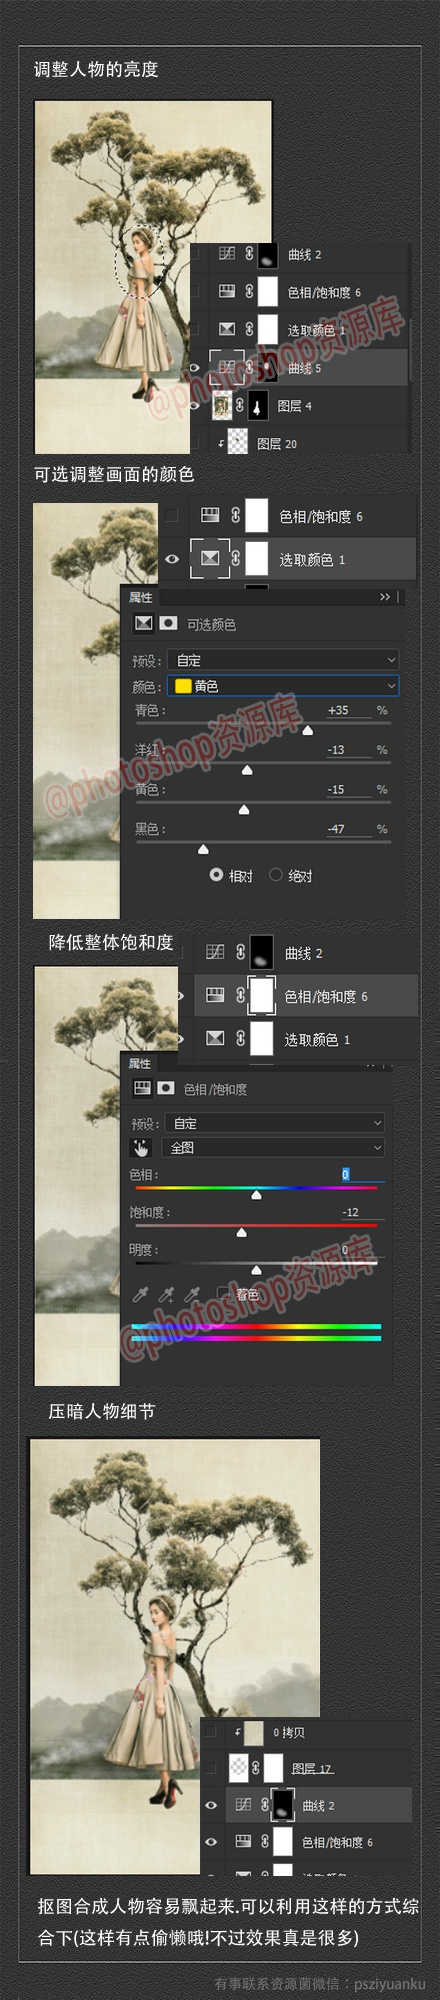Open the 颜色 dropdown showing 黄色
This screenshot has width=440, height=2000.
[283, 685]
